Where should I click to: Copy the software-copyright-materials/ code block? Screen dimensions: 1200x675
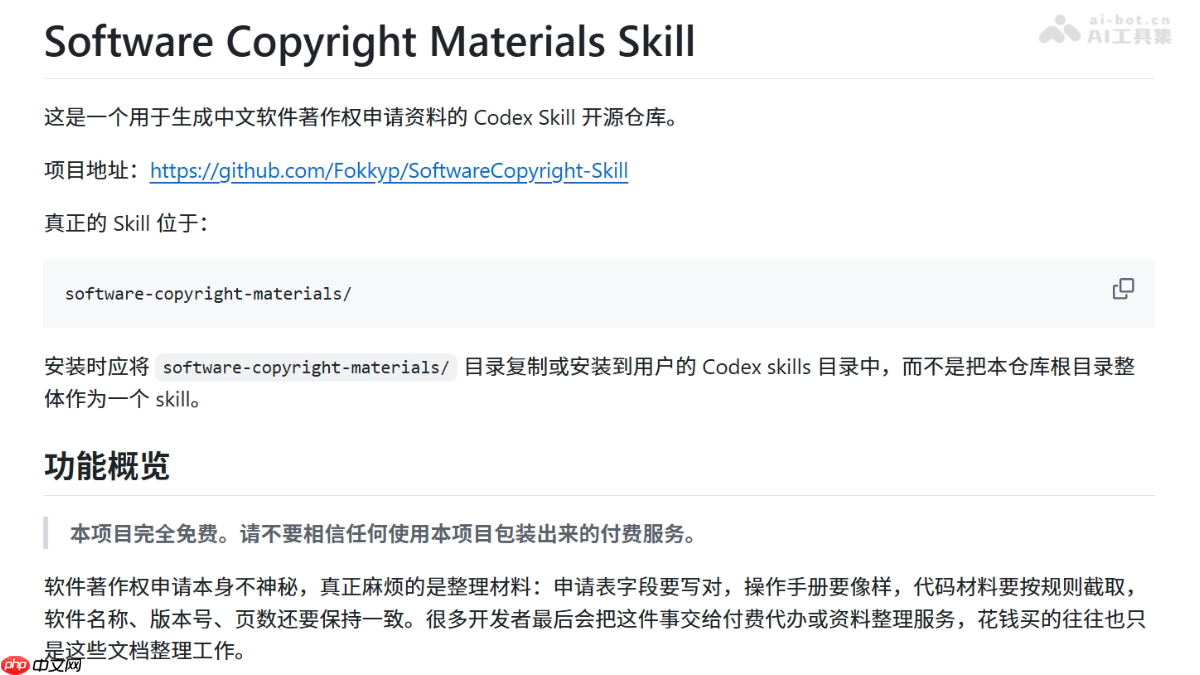click(1123, 289)
